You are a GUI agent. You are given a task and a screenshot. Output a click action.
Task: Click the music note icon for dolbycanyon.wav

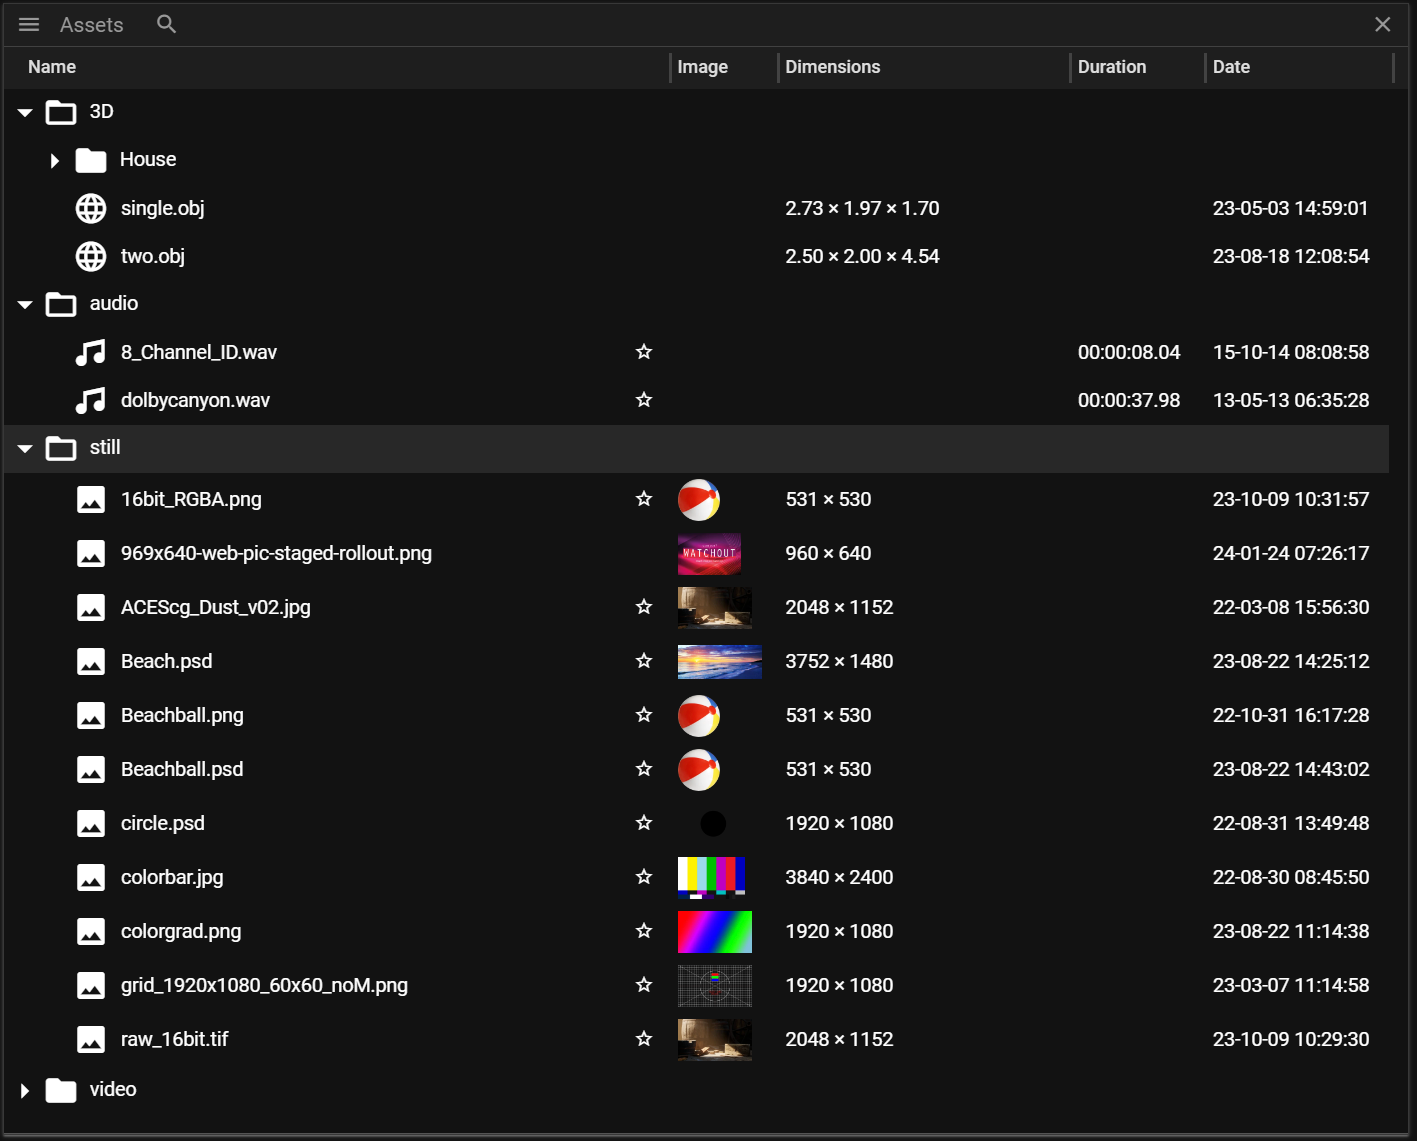coord(91,400)
